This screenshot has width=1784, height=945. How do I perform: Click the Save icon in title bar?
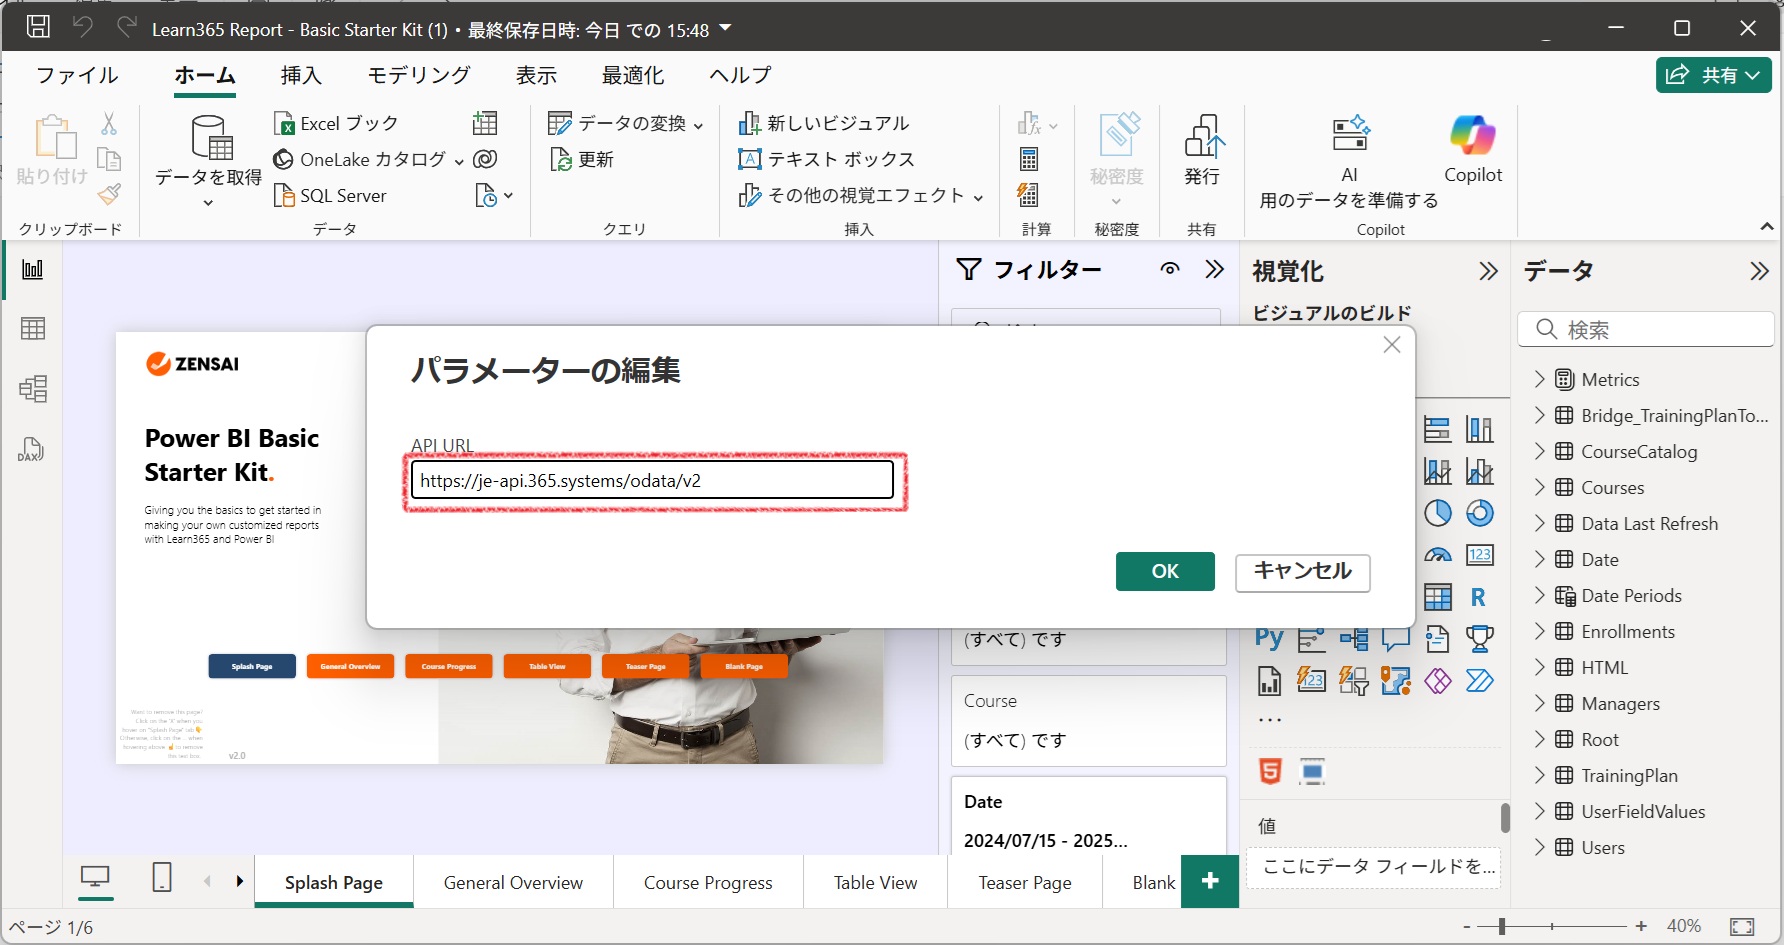38,27
